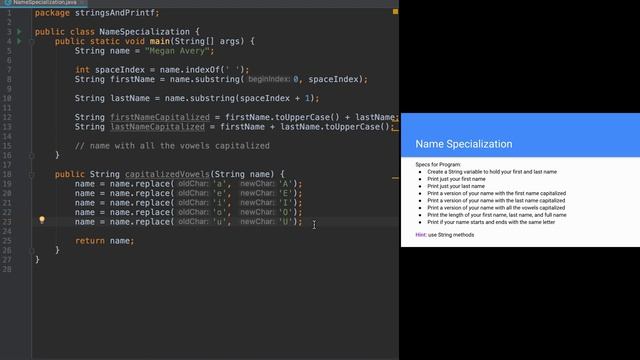Click the comment about vowels capitalized
This screenshot has width=640, height=360.
click(172, 146)
